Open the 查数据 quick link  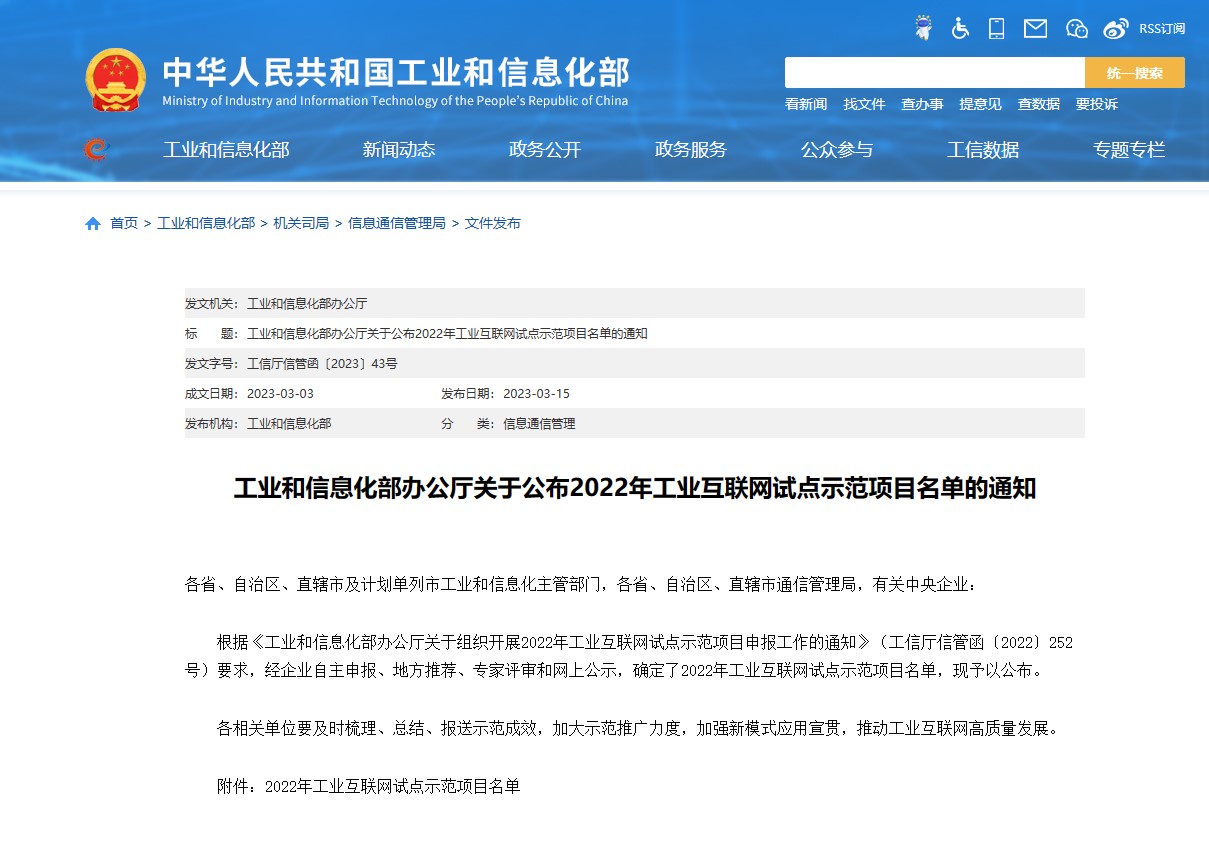tap(1038, 104)
